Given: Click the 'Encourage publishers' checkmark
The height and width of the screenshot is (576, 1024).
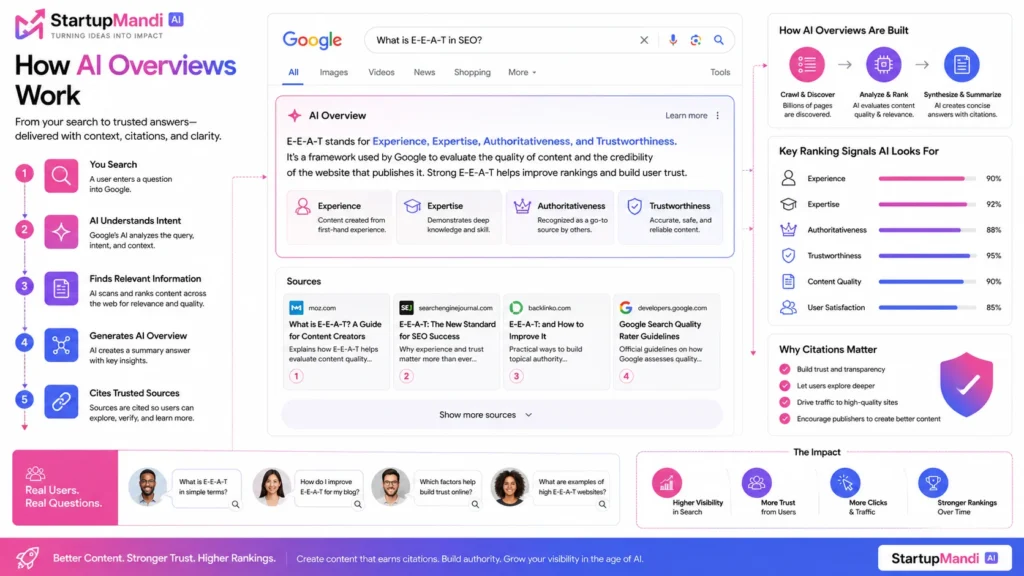Looking at the screenshot, I should [x=785, y=419].
